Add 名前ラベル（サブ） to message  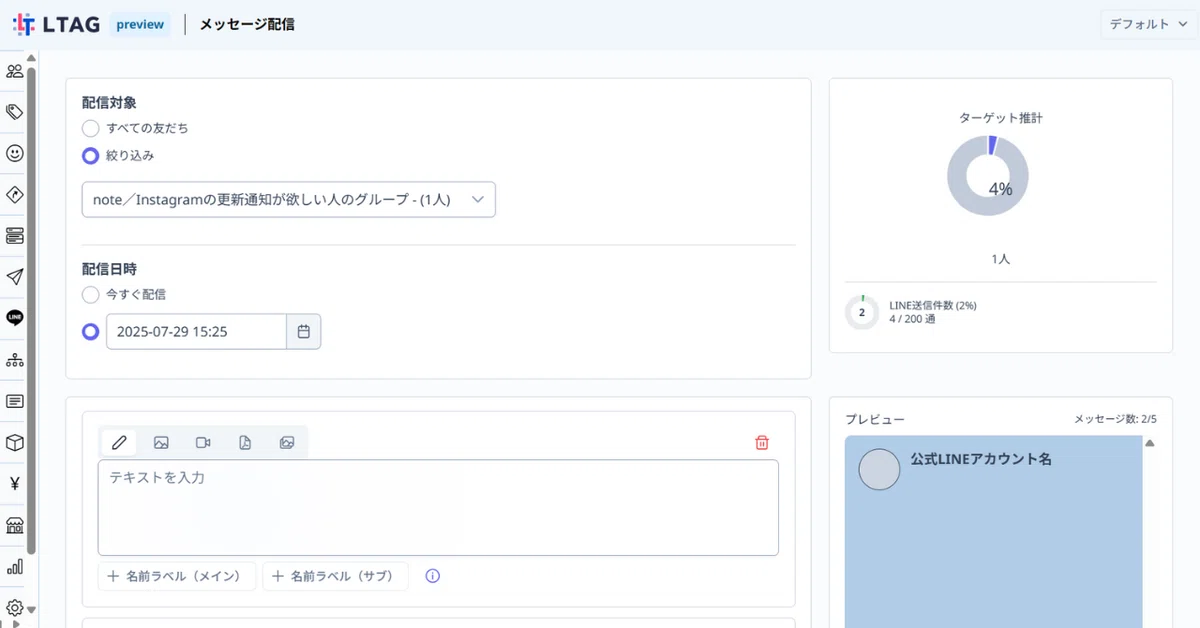[x=335, y=576]
